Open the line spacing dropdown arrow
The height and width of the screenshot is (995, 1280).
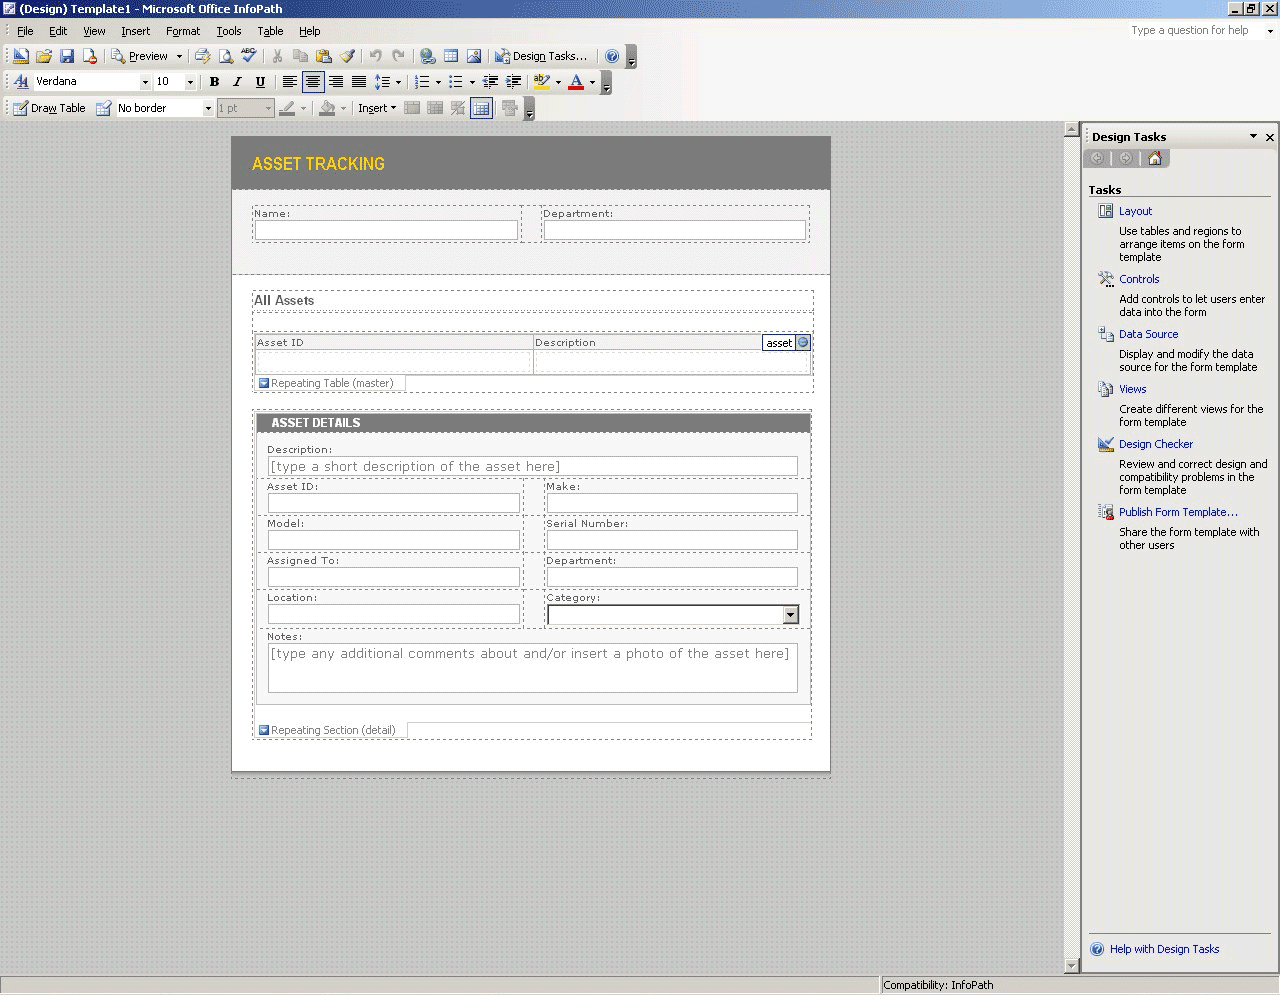(398, 82)
